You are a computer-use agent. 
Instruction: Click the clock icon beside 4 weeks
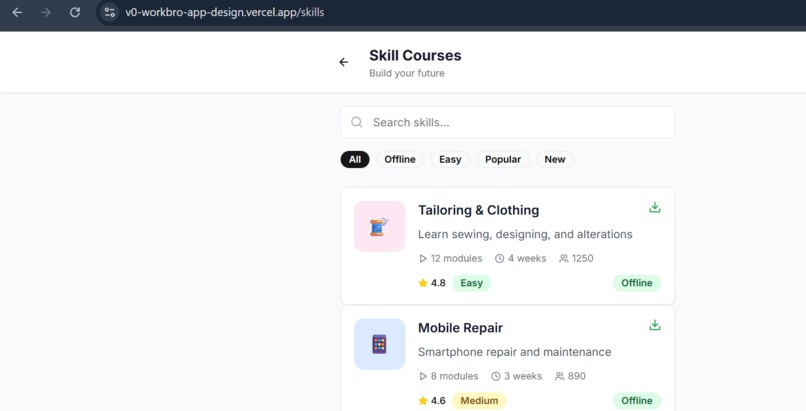coord(500,258)
